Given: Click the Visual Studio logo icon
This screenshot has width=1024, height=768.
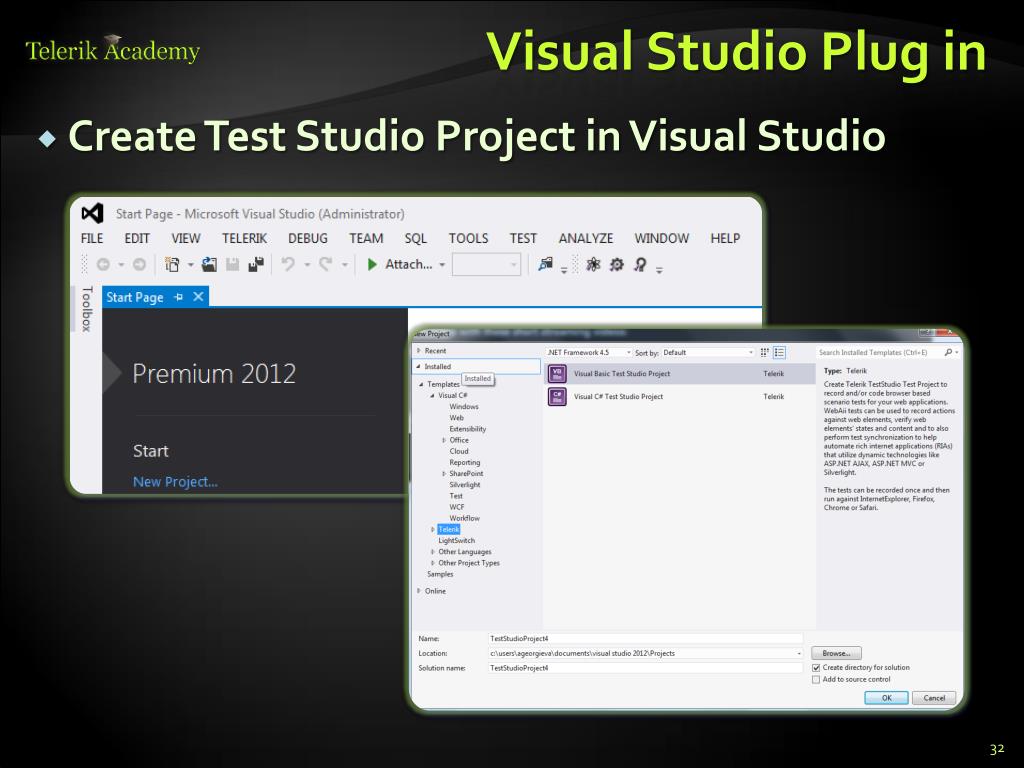Looking at the screenshot, I should (x=92, y=214).
